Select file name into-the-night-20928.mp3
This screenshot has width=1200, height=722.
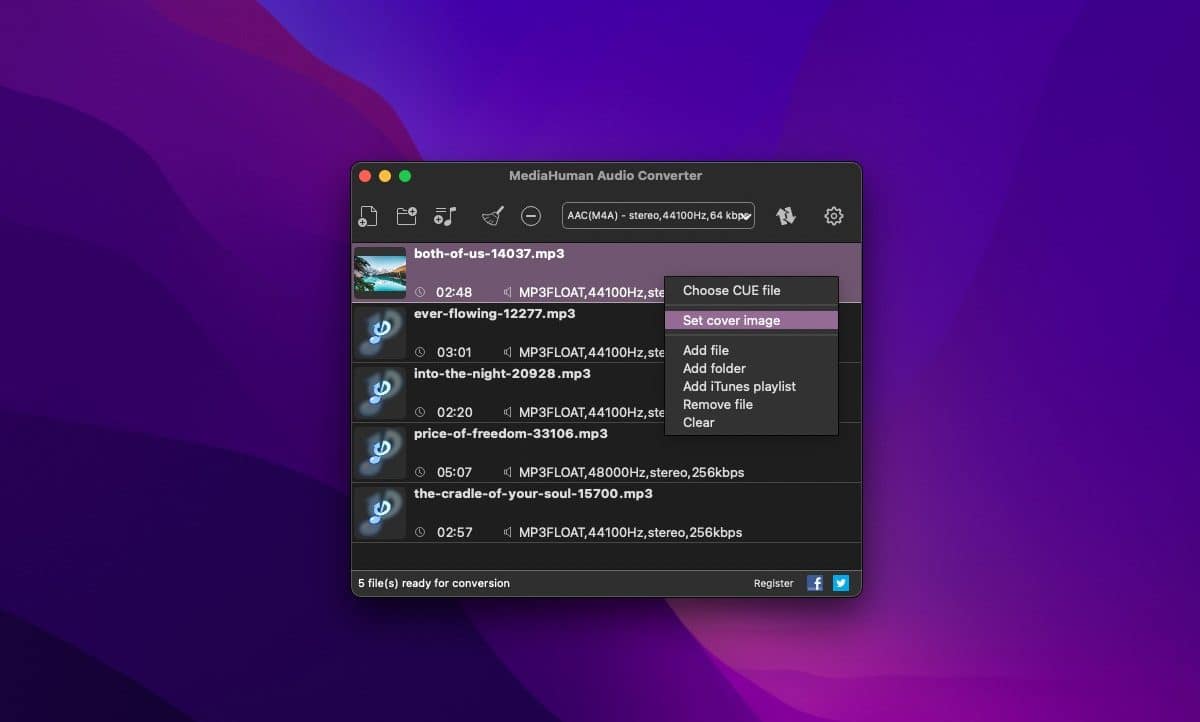pyautogui.click(x=502, y=374)
